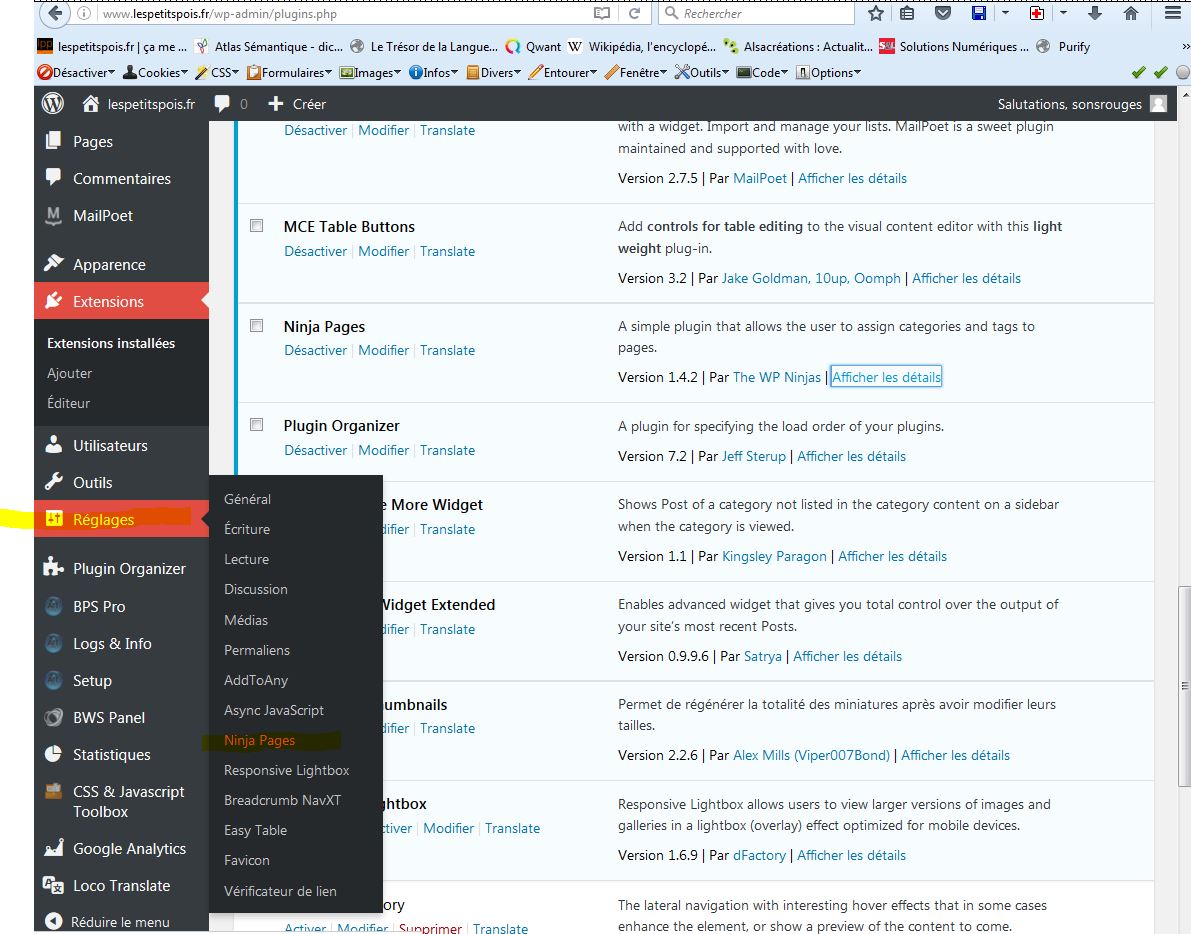Check the MCE Table Buttons checkbox
The image size is (1191, 934).
tap(257, 226)
